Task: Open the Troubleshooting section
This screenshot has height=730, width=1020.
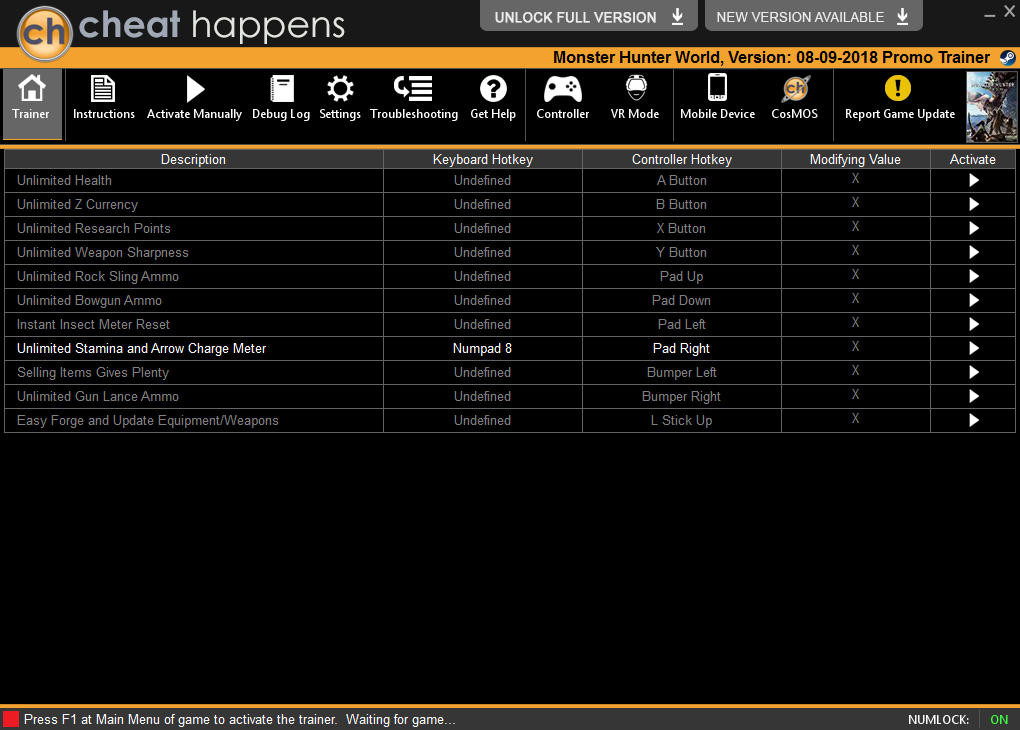Action: pos(414,98)
